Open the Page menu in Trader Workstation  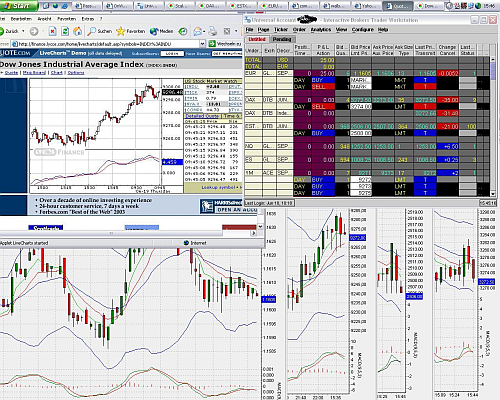(263, 30)
